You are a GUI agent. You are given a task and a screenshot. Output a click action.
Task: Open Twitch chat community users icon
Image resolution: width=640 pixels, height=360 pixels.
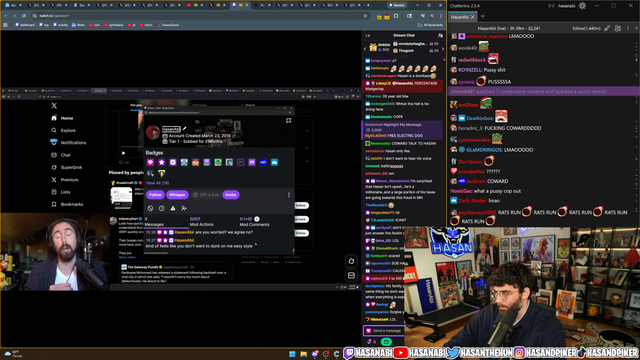[x=440, y=36]
